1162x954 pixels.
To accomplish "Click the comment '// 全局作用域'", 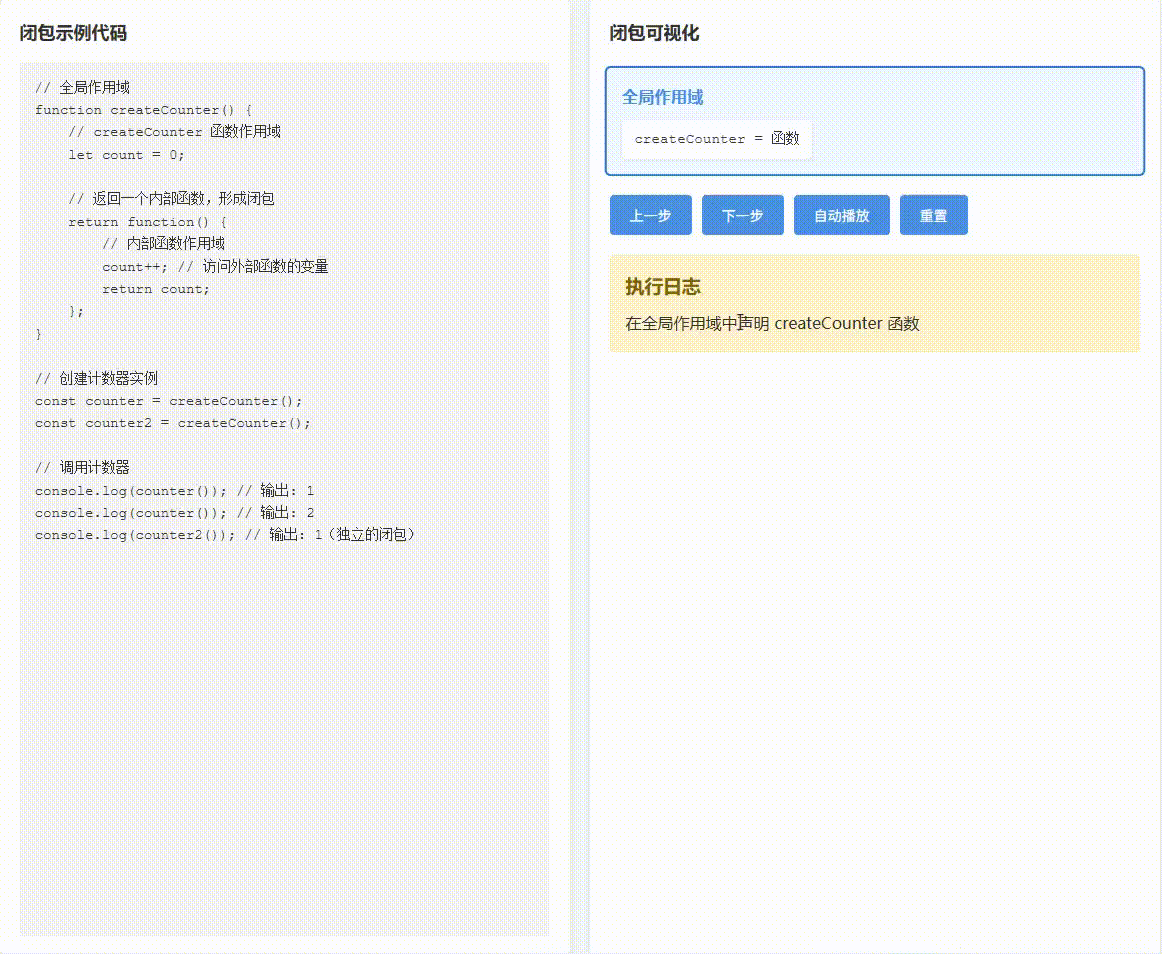I will coord(83,87).
